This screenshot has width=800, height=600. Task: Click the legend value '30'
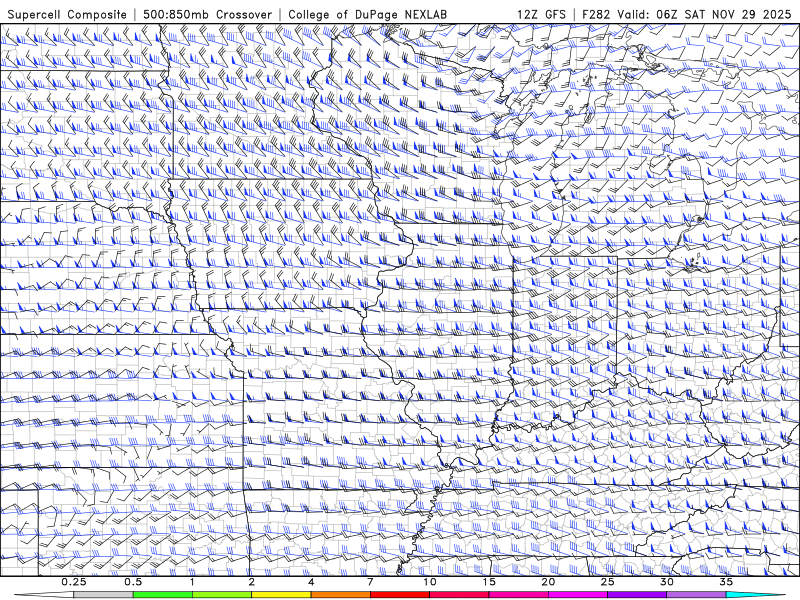point(667,582)
